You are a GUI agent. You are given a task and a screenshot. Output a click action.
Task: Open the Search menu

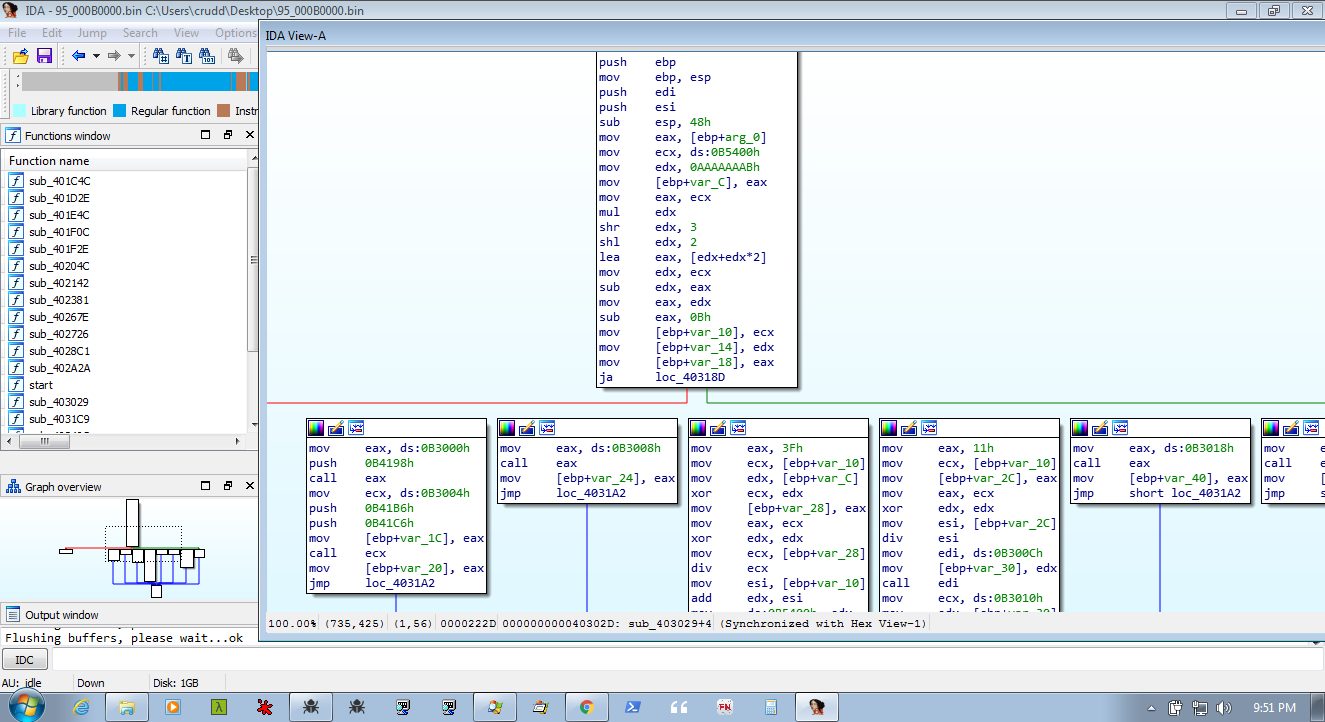(x=140, y=33)
